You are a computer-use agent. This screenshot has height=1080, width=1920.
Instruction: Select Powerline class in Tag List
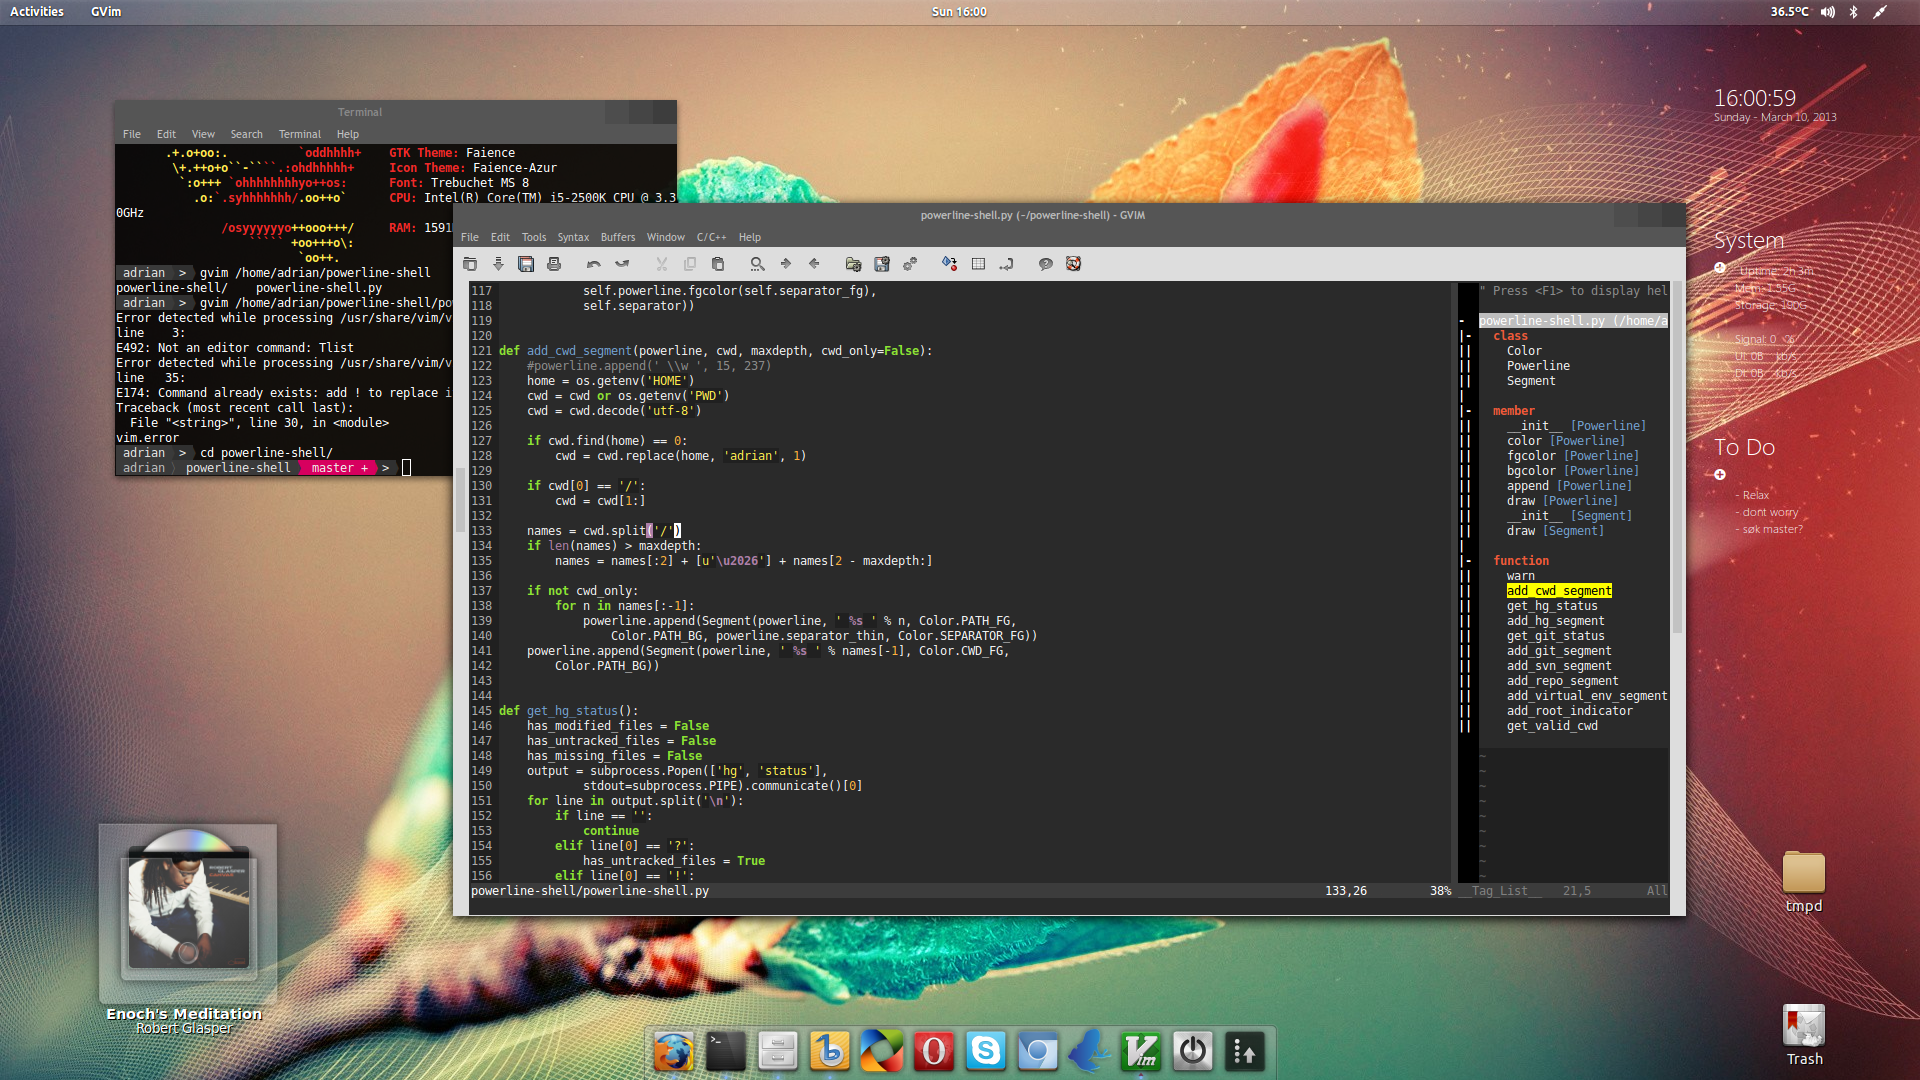coord(1538,366)
